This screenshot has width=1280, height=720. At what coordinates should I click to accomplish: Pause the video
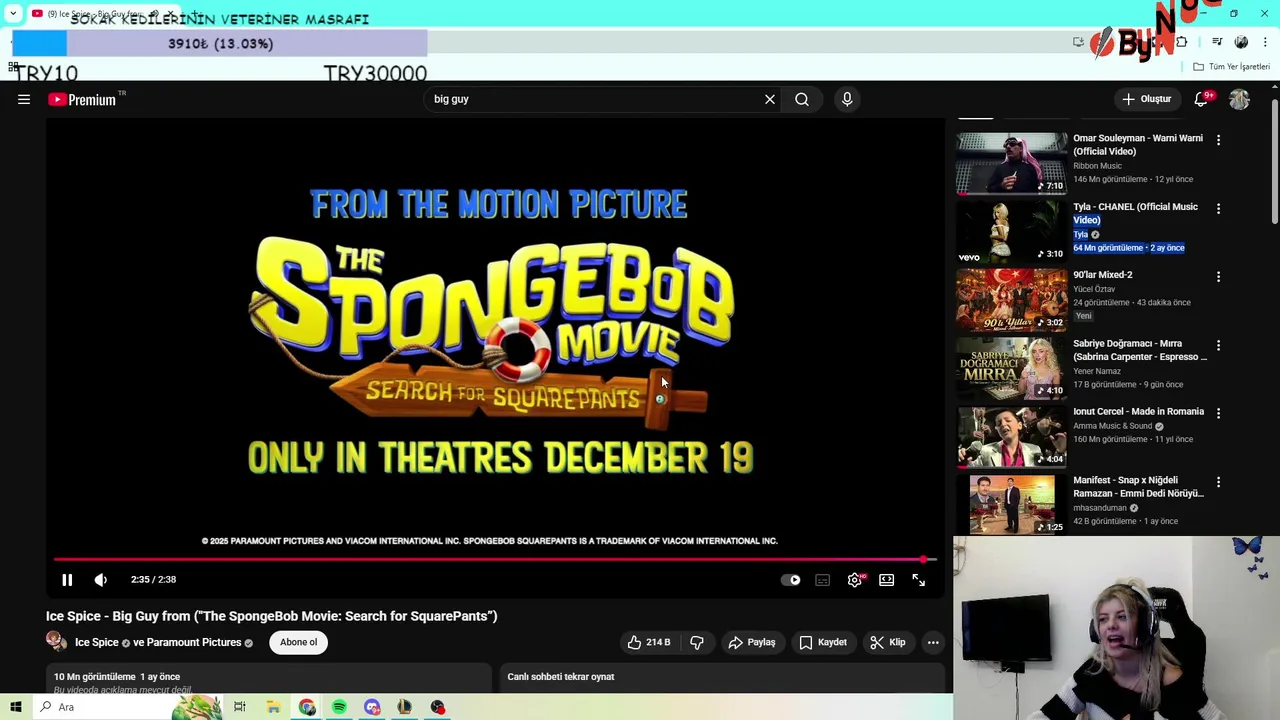pyautogui.click(x=67, y=580)
